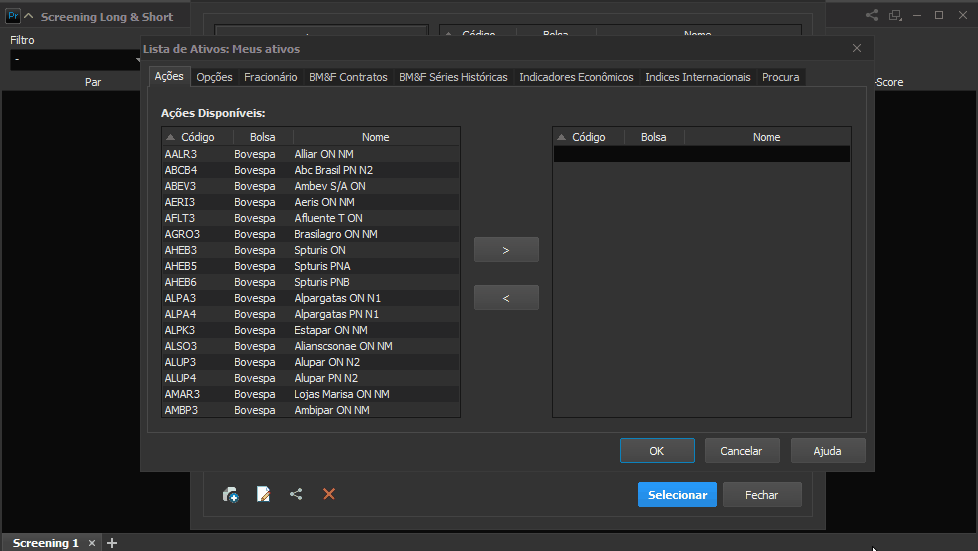Open the Procura tab

(x=780, y=77)
